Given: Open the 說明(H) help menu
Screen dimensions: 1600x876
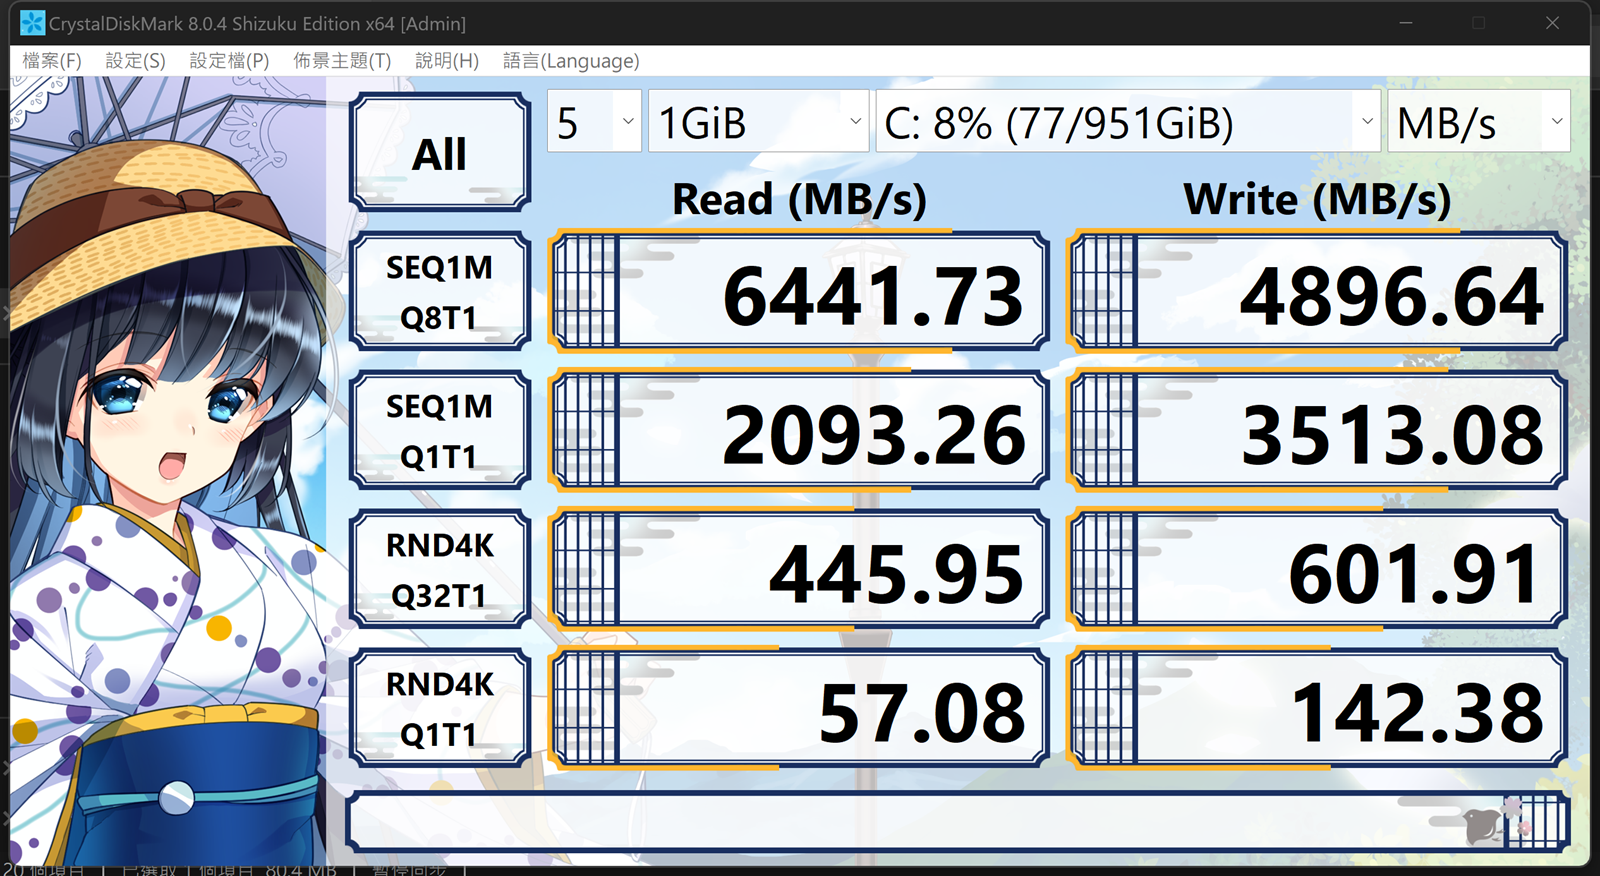Looking at the screenshot, I should coord(447,61).
